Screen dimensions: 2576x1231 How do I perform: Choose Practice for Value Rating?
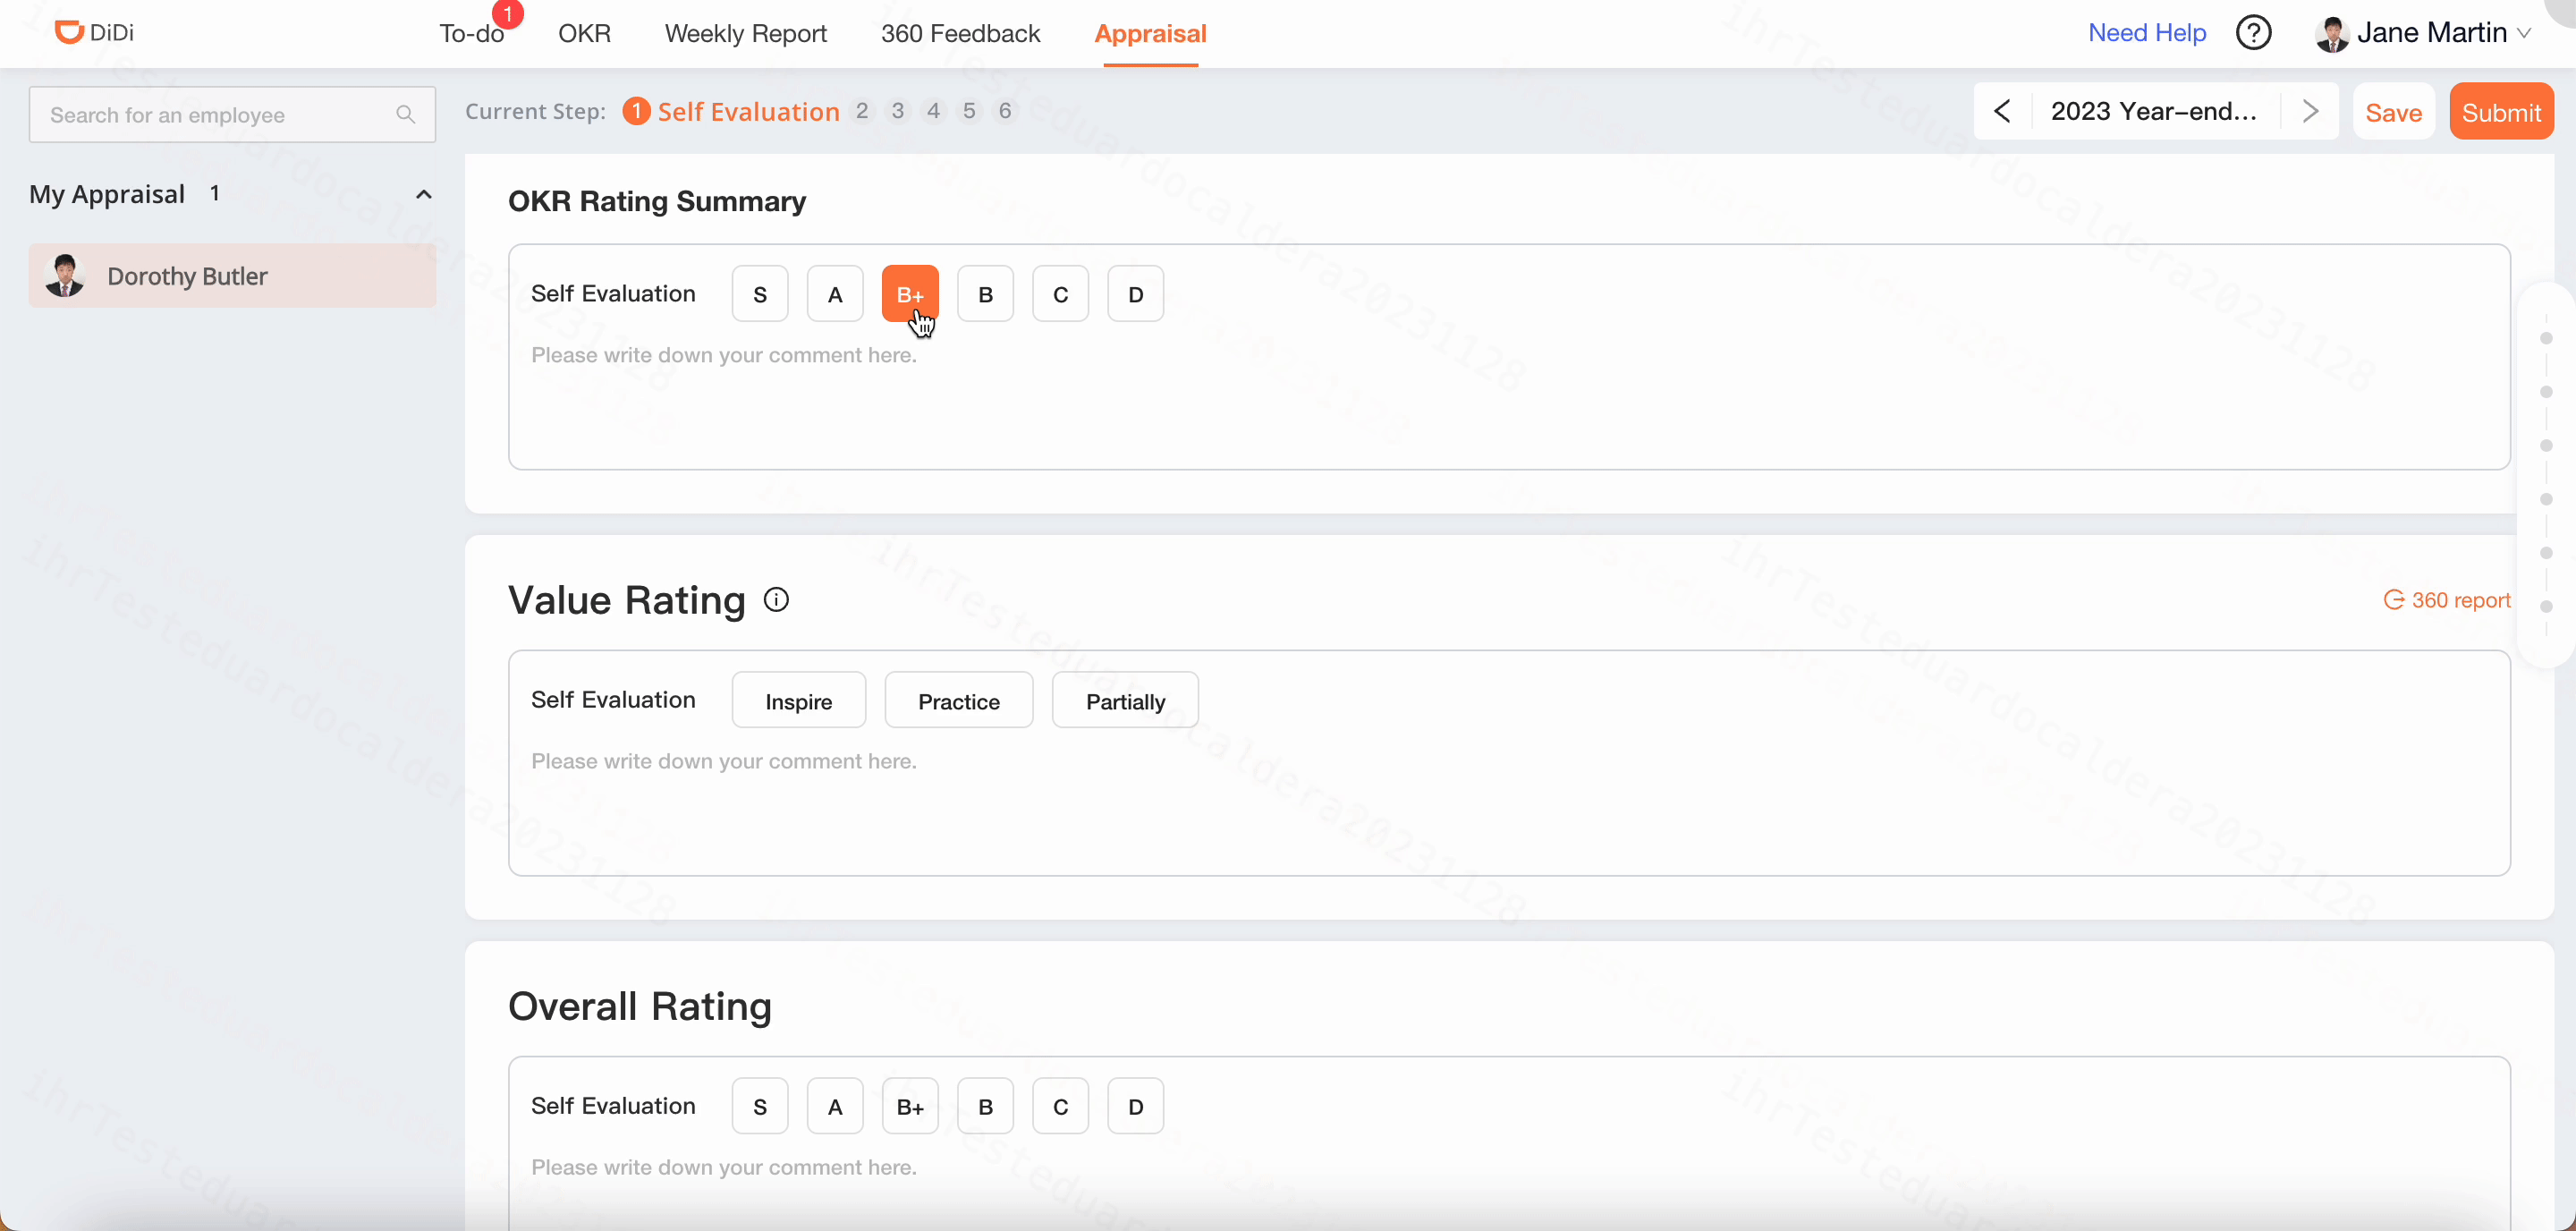[958, 700]
